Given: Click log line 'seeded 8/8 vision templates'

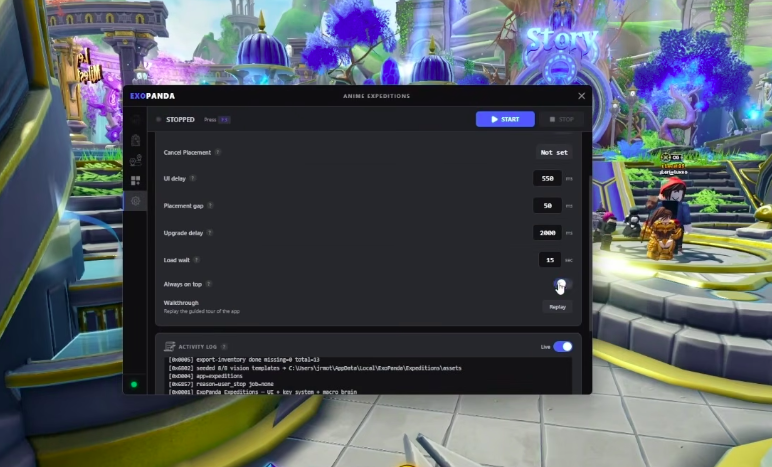Looking at the screenshot, I should pos(315,368).
